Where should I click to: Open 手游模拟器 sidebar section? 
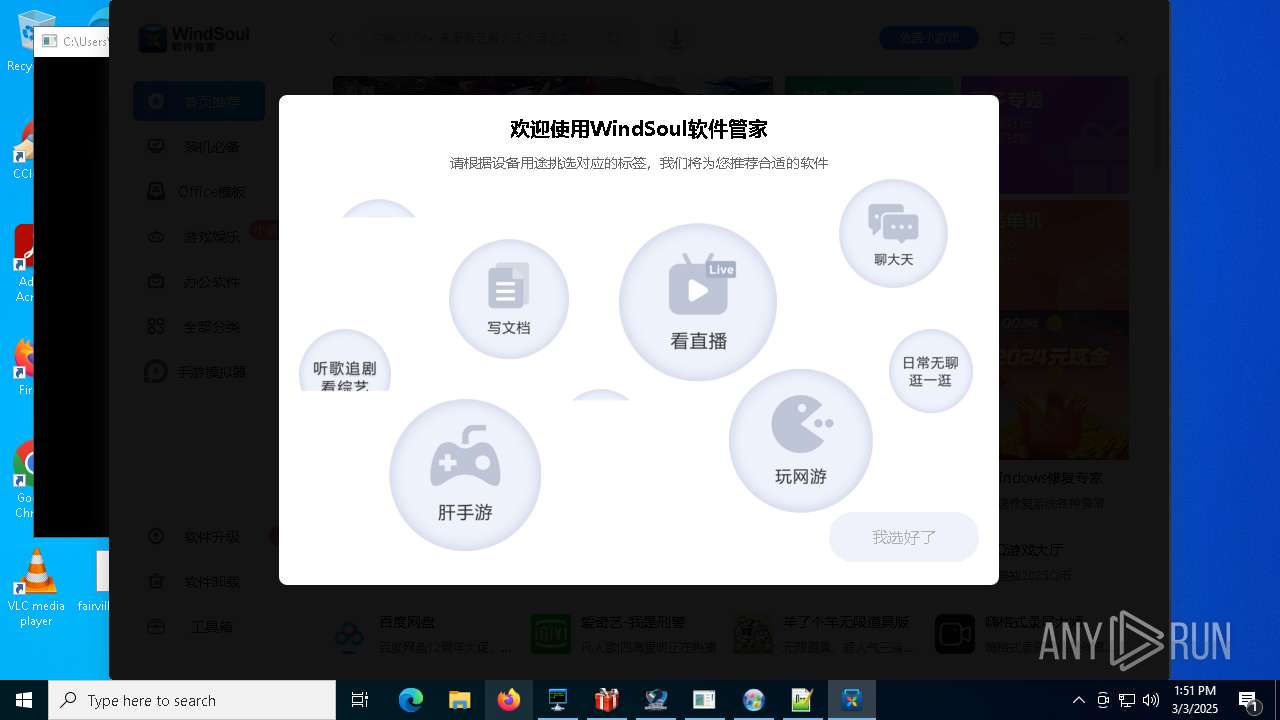[x=199, y=371]
